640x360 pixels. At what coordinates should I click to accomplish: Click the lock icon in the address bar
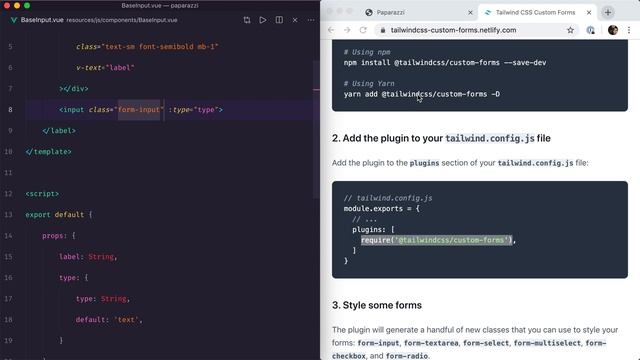point(382,30)
